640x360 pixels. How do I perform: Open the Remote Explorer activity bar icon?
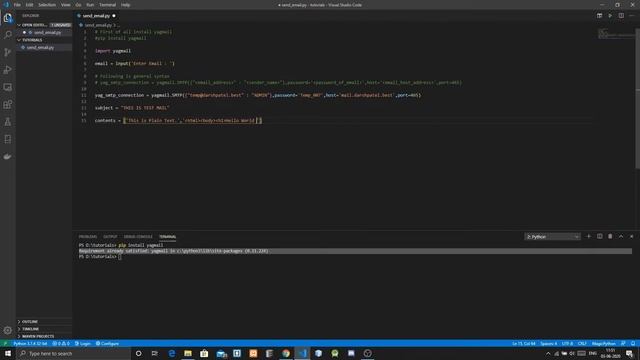point(8,87)
